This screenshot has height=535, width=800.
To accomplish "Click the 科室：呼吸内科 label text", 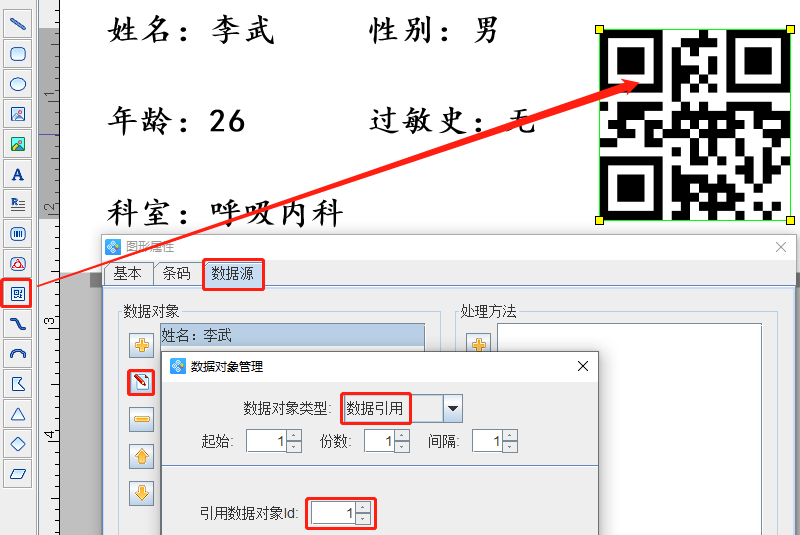I will tap(225, 213).
